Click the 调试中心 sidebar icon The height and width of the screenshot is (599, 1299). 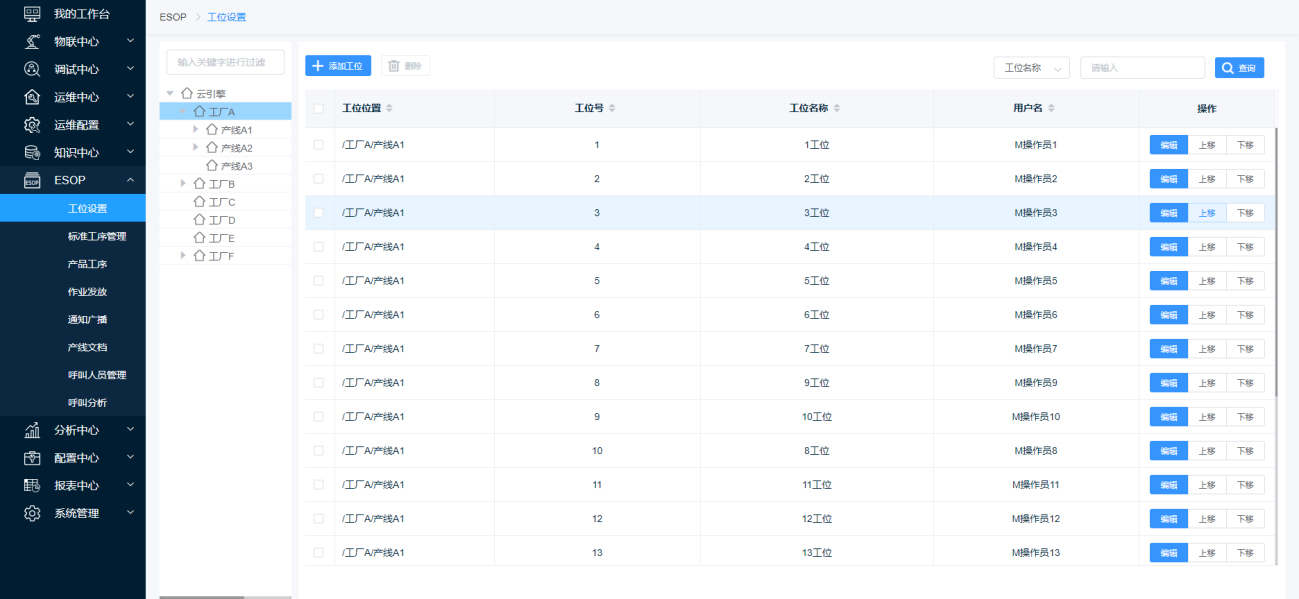click(x=32, y=70)
